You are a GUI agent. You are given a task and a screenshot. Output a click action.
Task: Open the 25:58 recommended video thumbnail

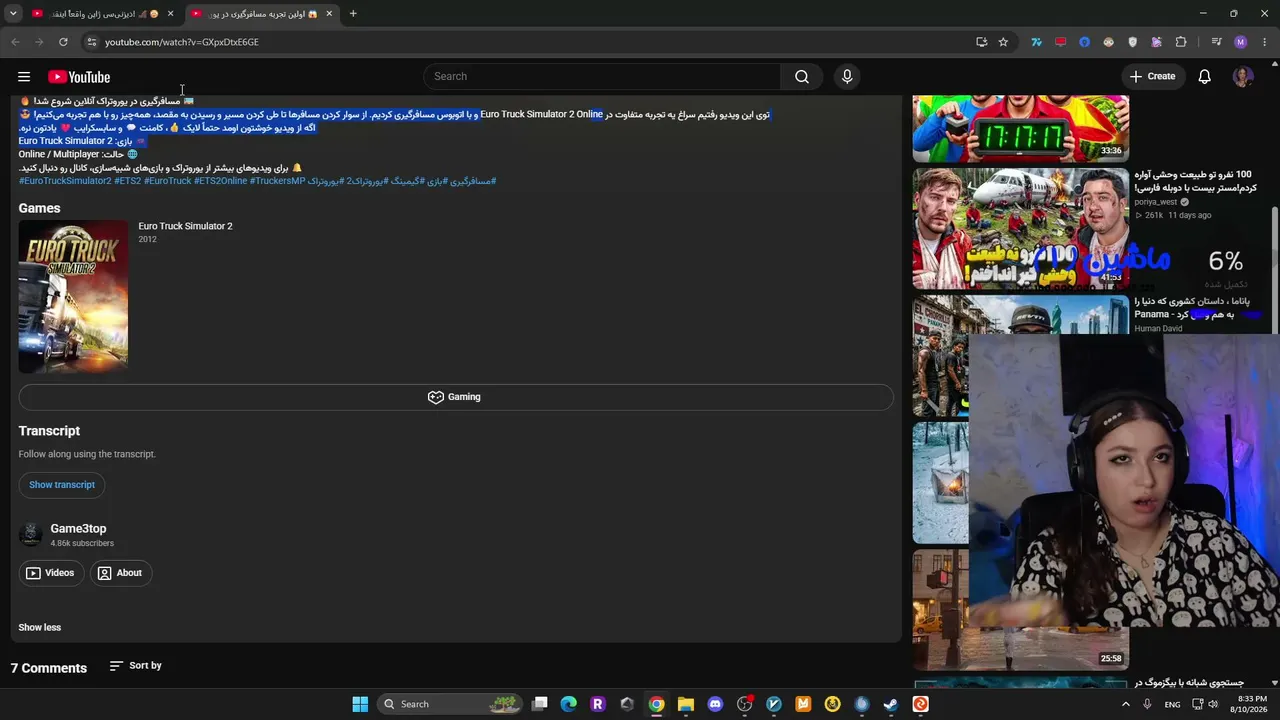tap(1021, 609)
